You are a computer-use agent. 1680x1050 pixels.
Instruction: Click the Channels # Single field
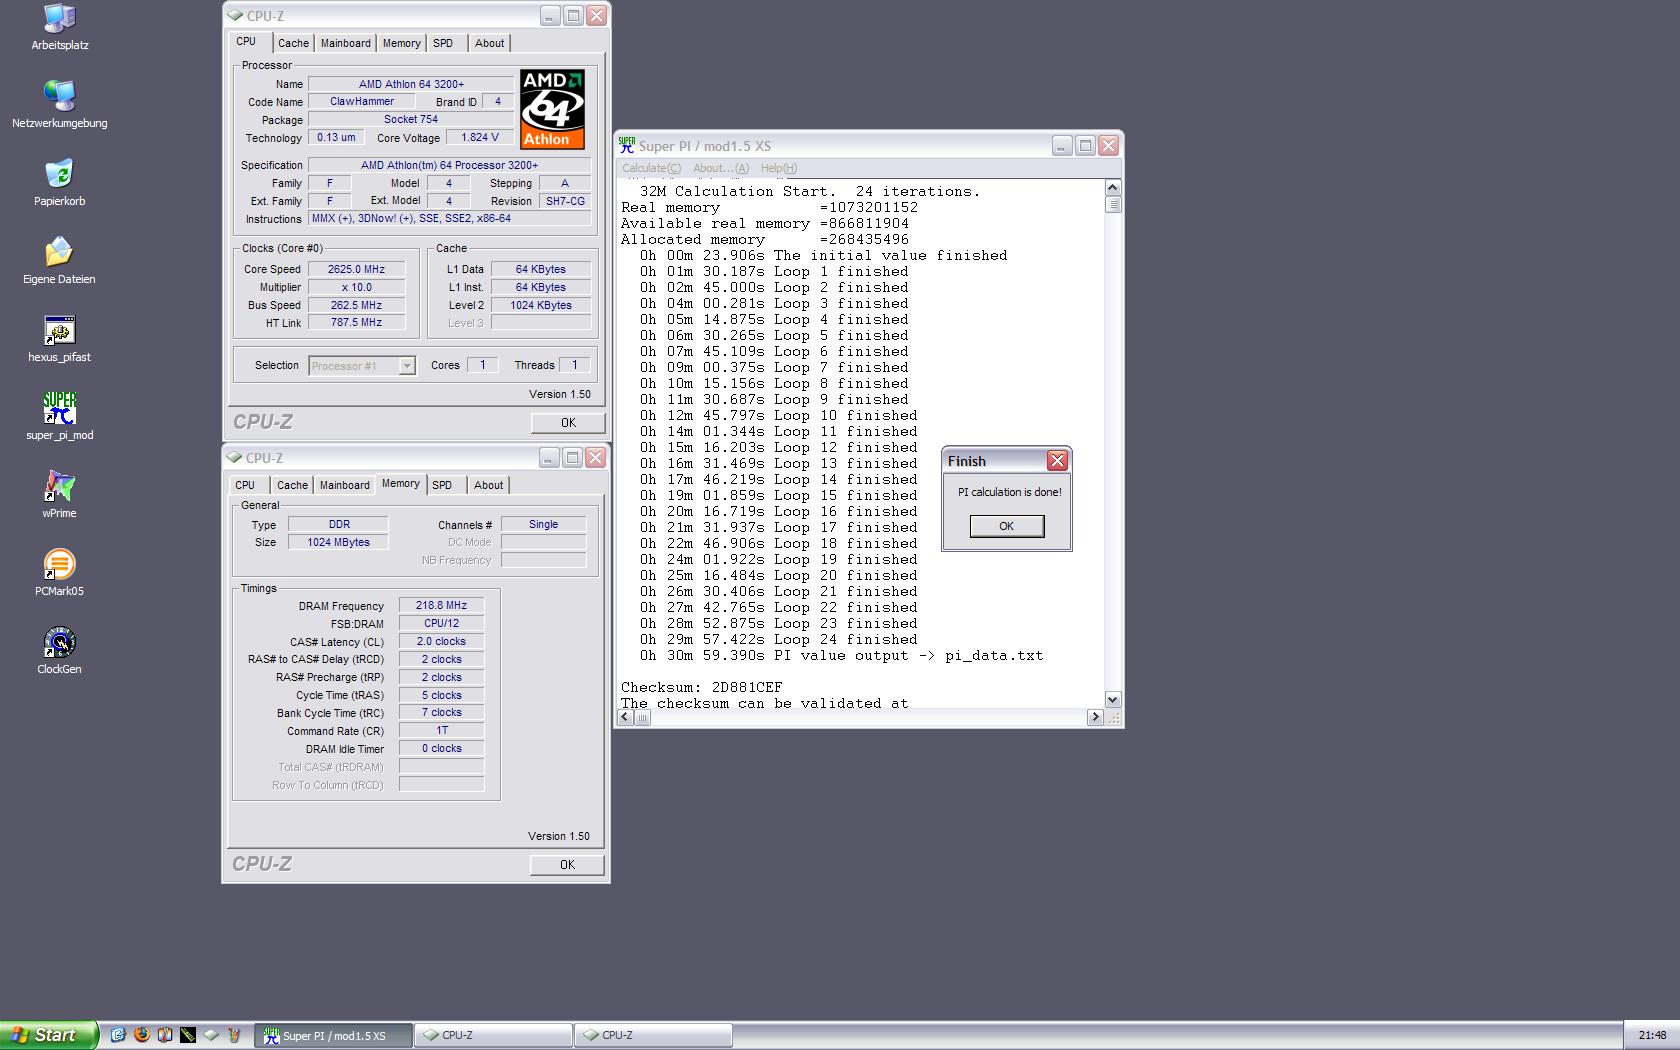tap(543, 524)
